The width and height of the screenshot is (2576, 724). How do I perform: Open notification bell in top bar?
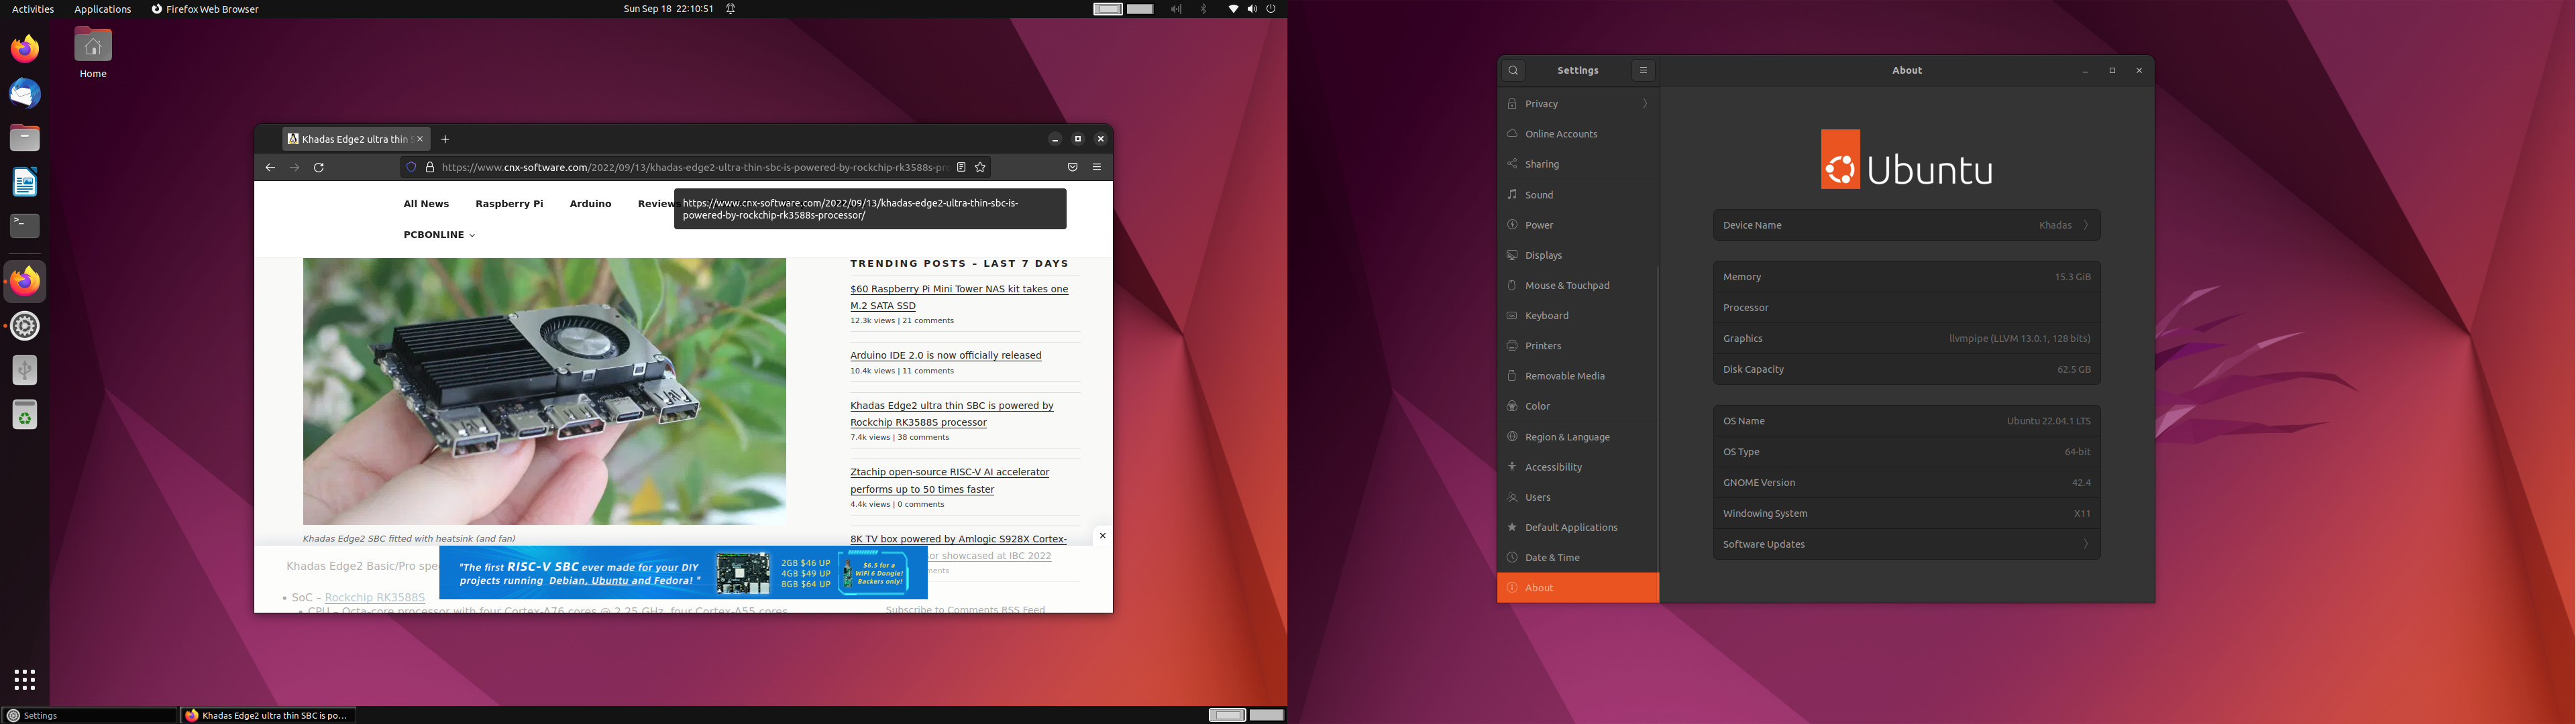click(731, 9)
